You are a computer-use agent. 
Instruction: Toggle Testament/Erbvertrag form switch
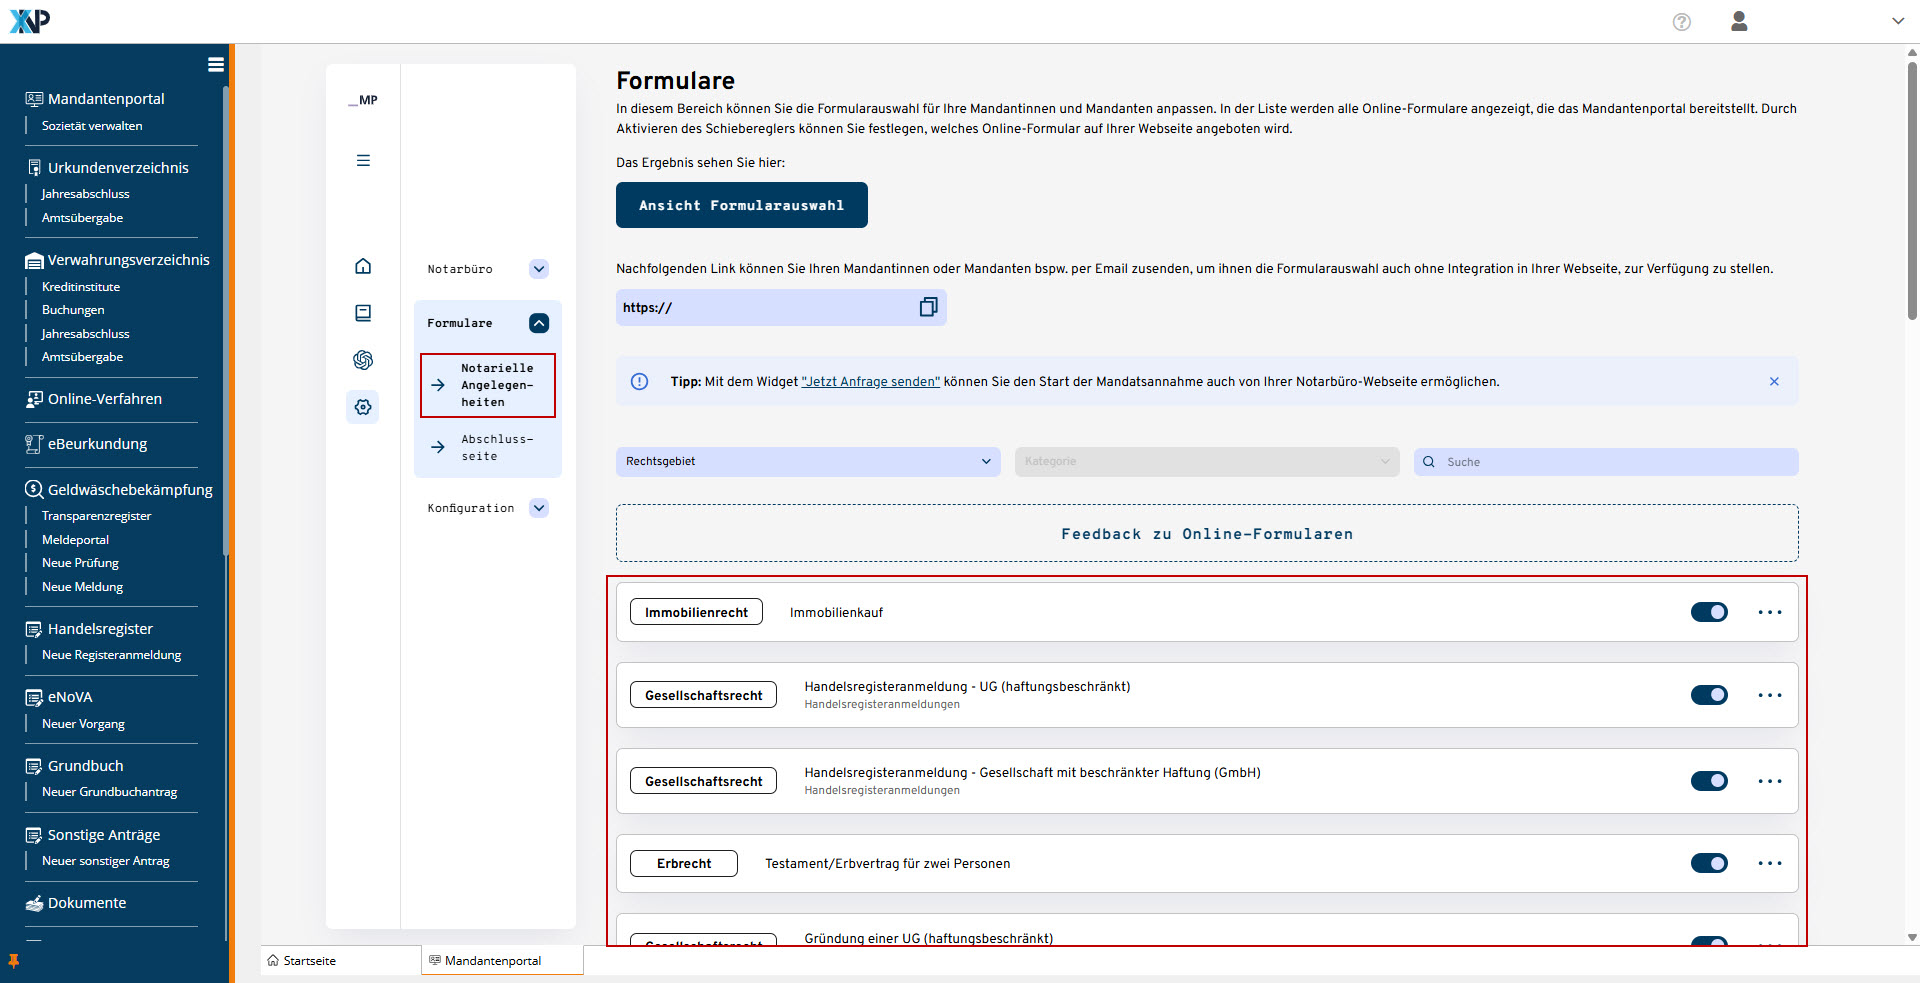(1709, 863)
